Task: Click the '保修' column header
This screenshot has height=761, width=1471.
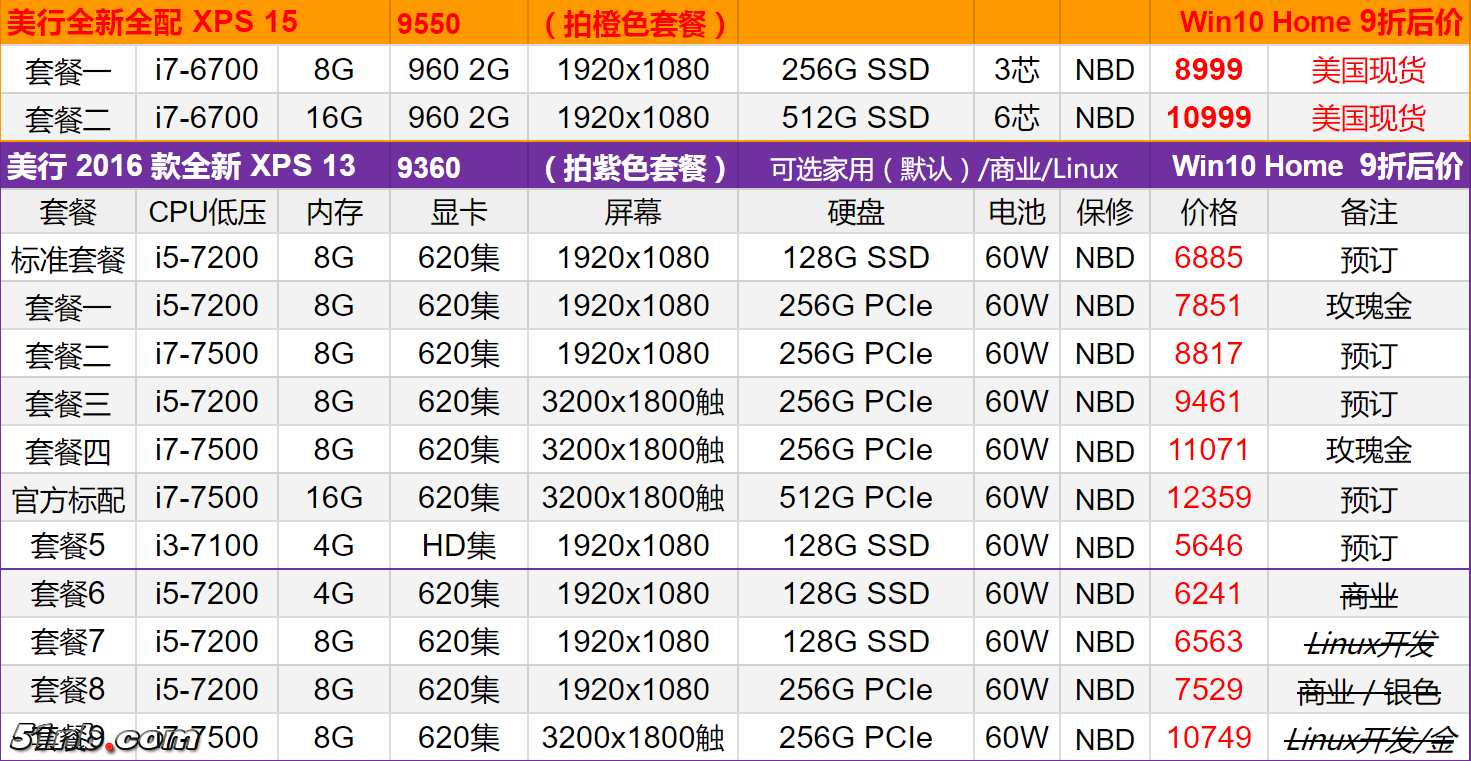Action: click(1105, 212)
